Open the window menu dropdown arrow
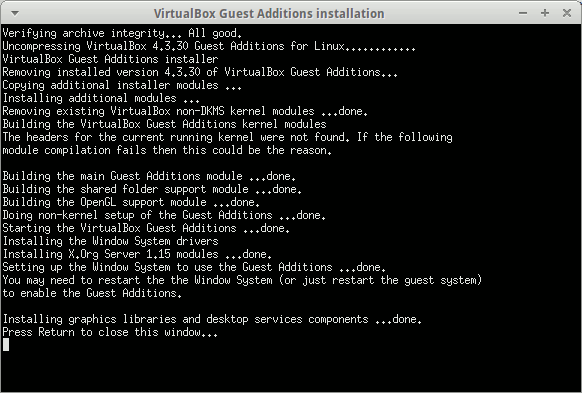 15,13
